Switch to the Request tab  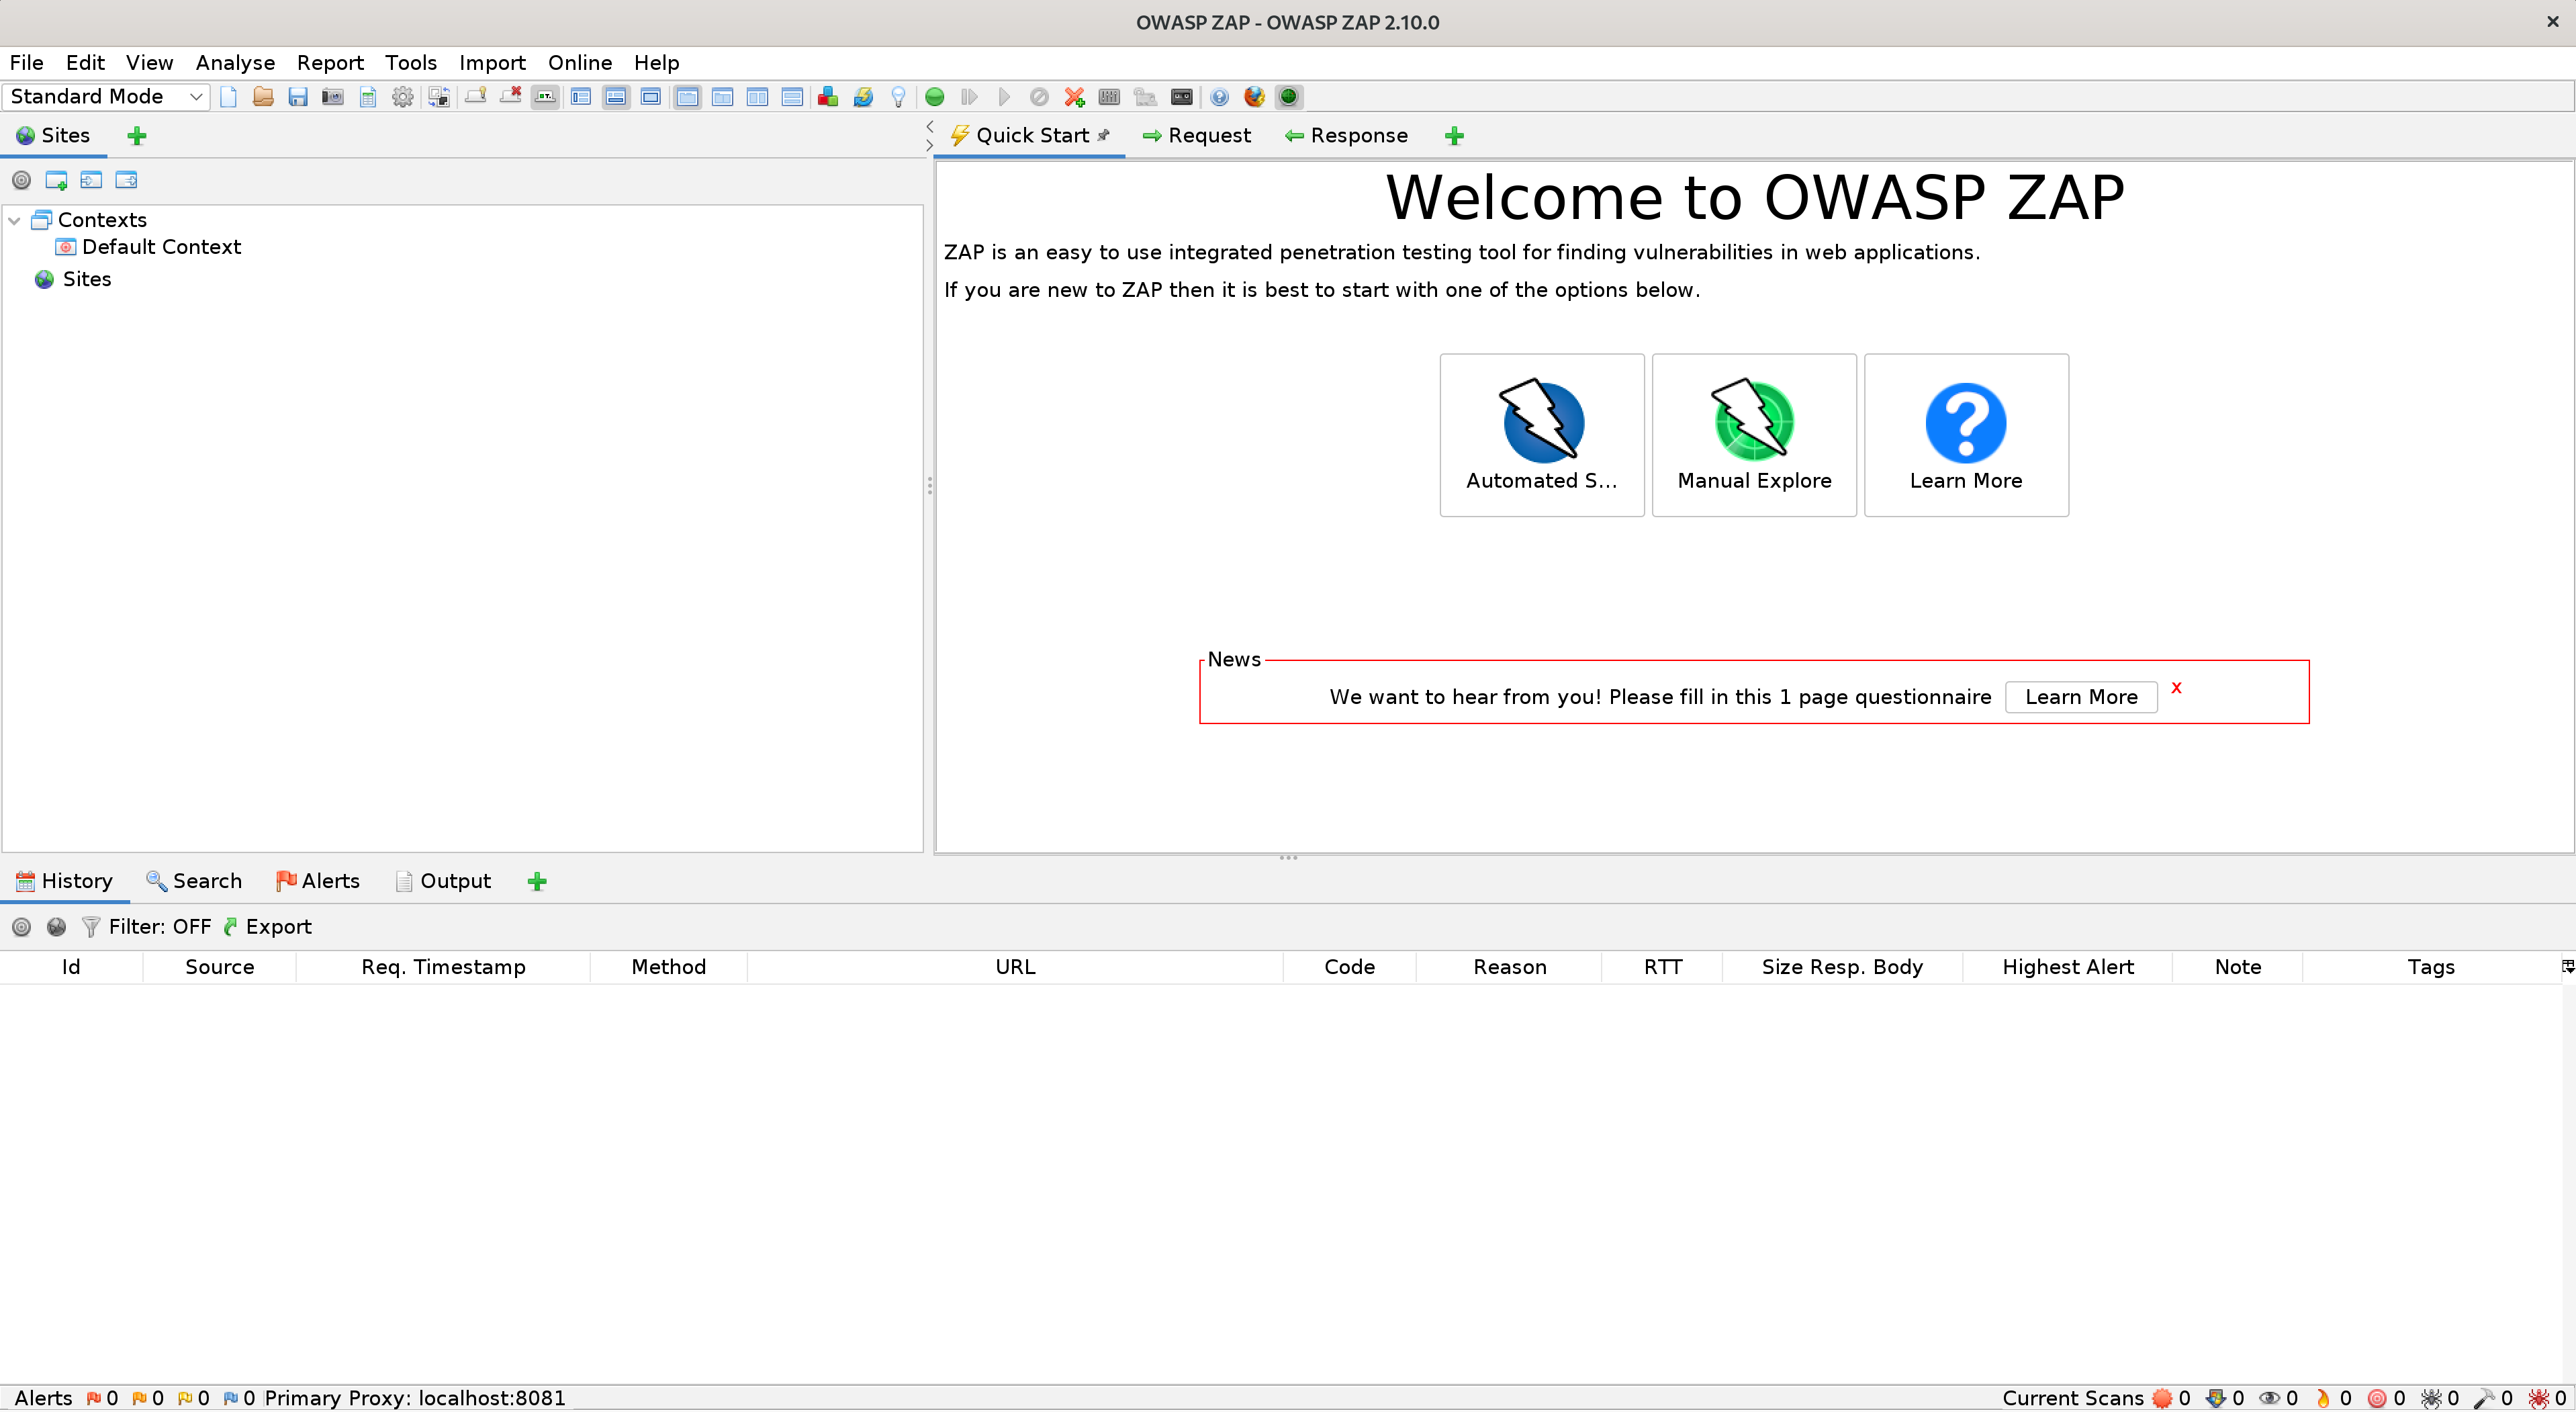click(x=1197, y=136)
